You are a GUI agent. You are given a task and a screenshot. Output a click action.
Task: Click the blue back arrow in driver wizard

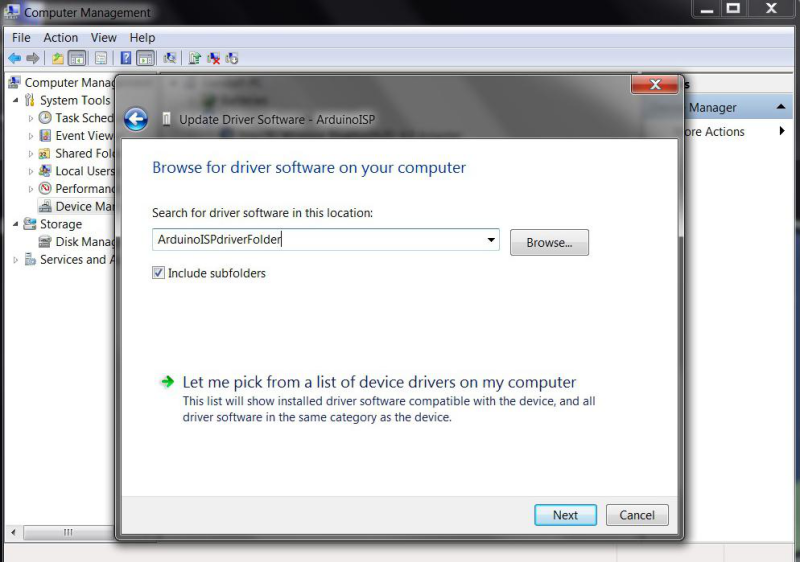tap(136, 119)
